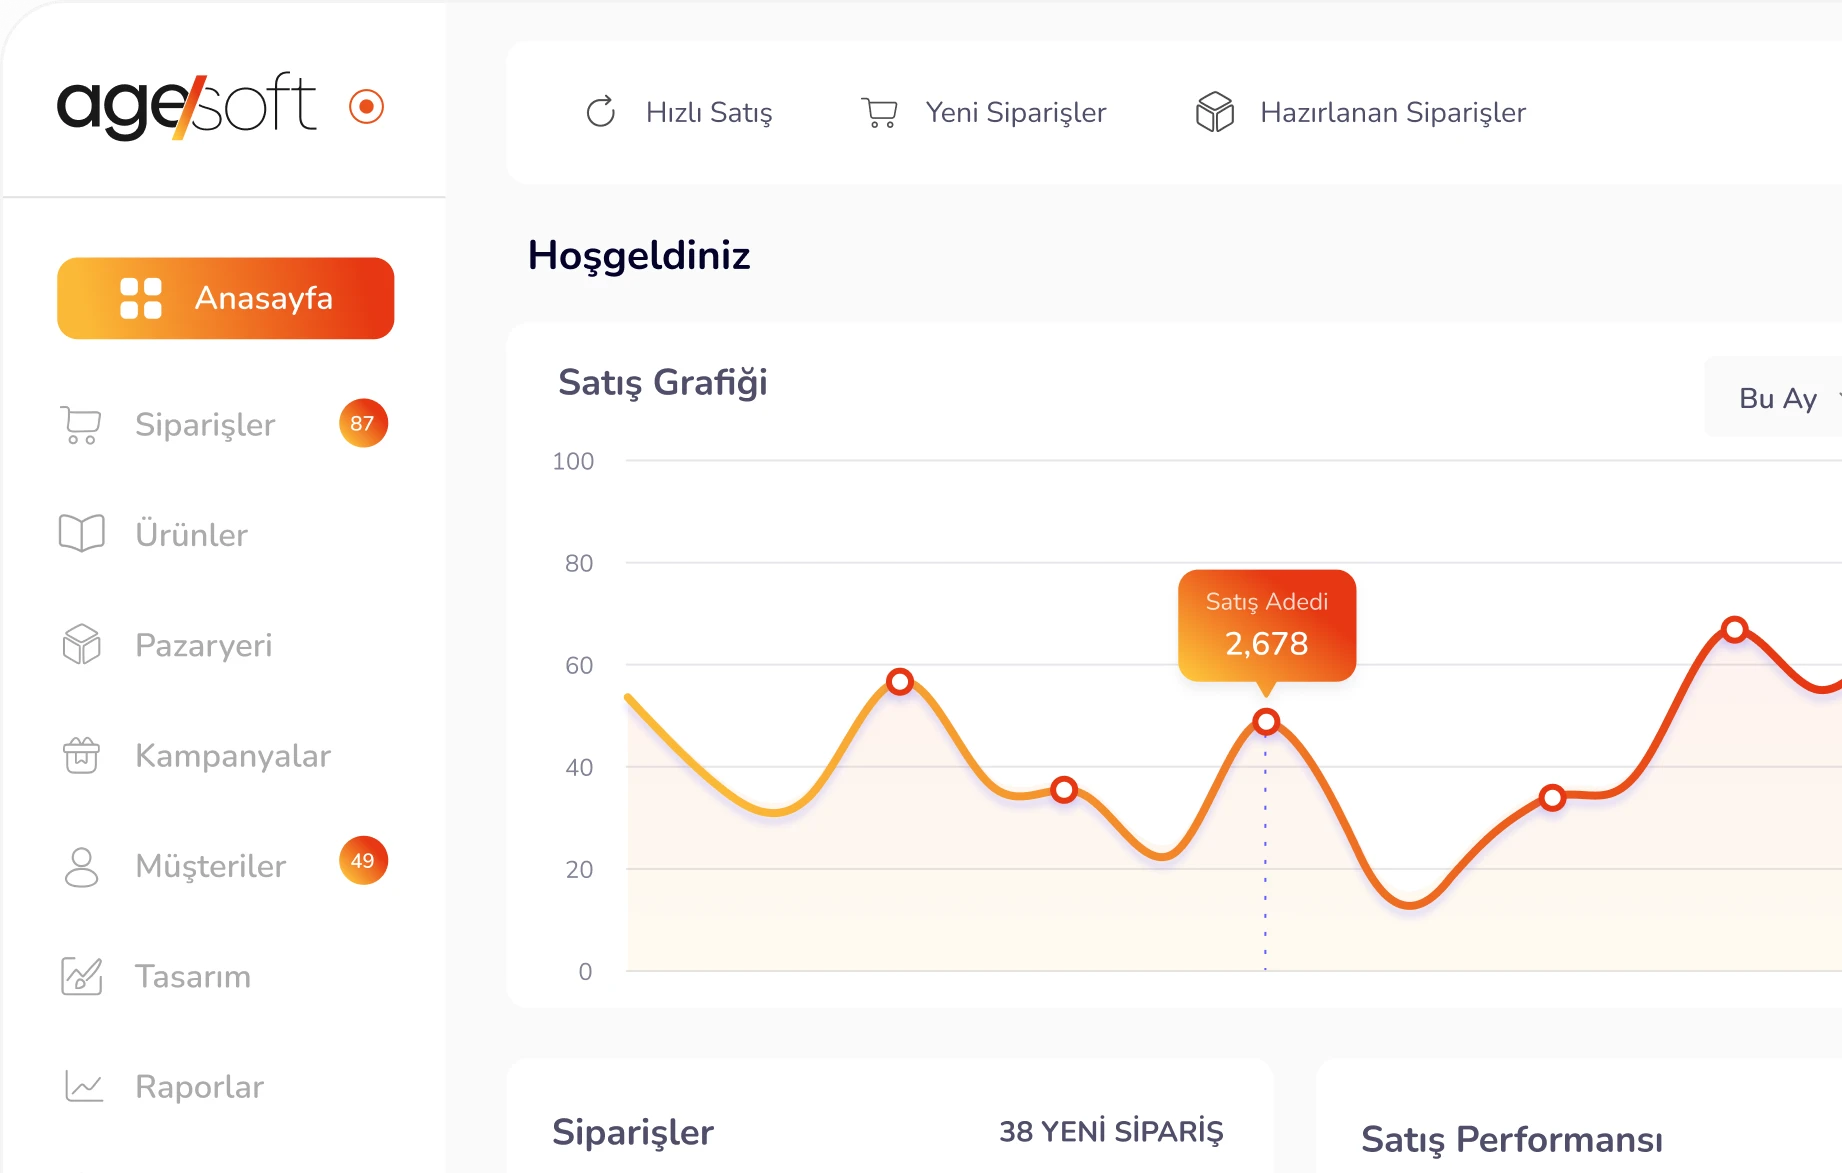Click the Kampanyalar gift icon
1842x1173 pixels.
81,755
